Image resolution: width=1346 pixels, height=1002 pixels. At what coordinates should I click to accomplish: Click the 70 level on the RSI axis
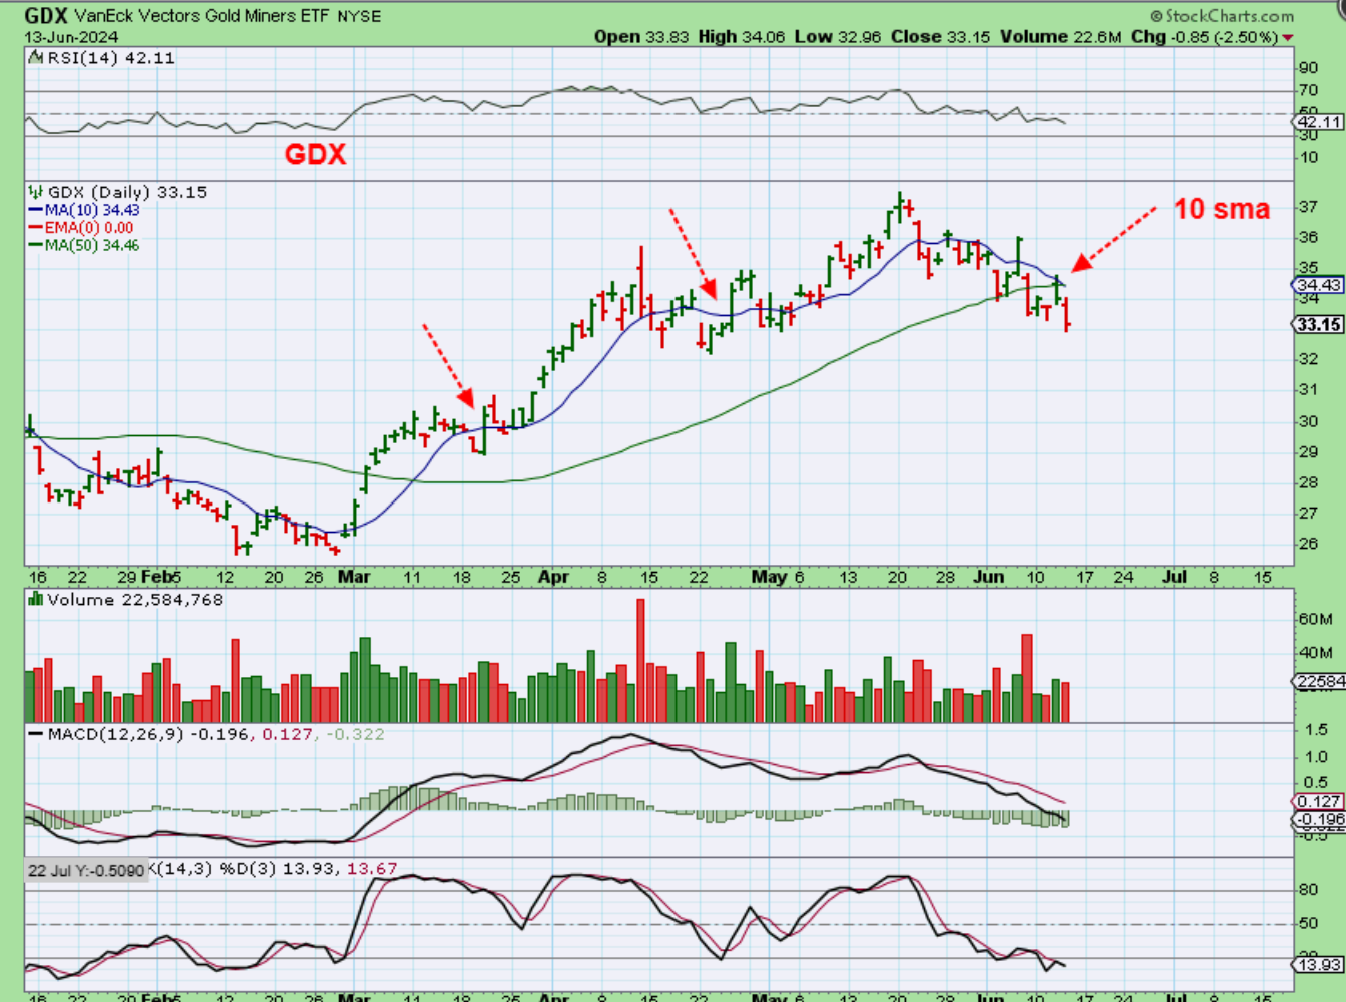pyautogui.click(x=1308, y=91)
